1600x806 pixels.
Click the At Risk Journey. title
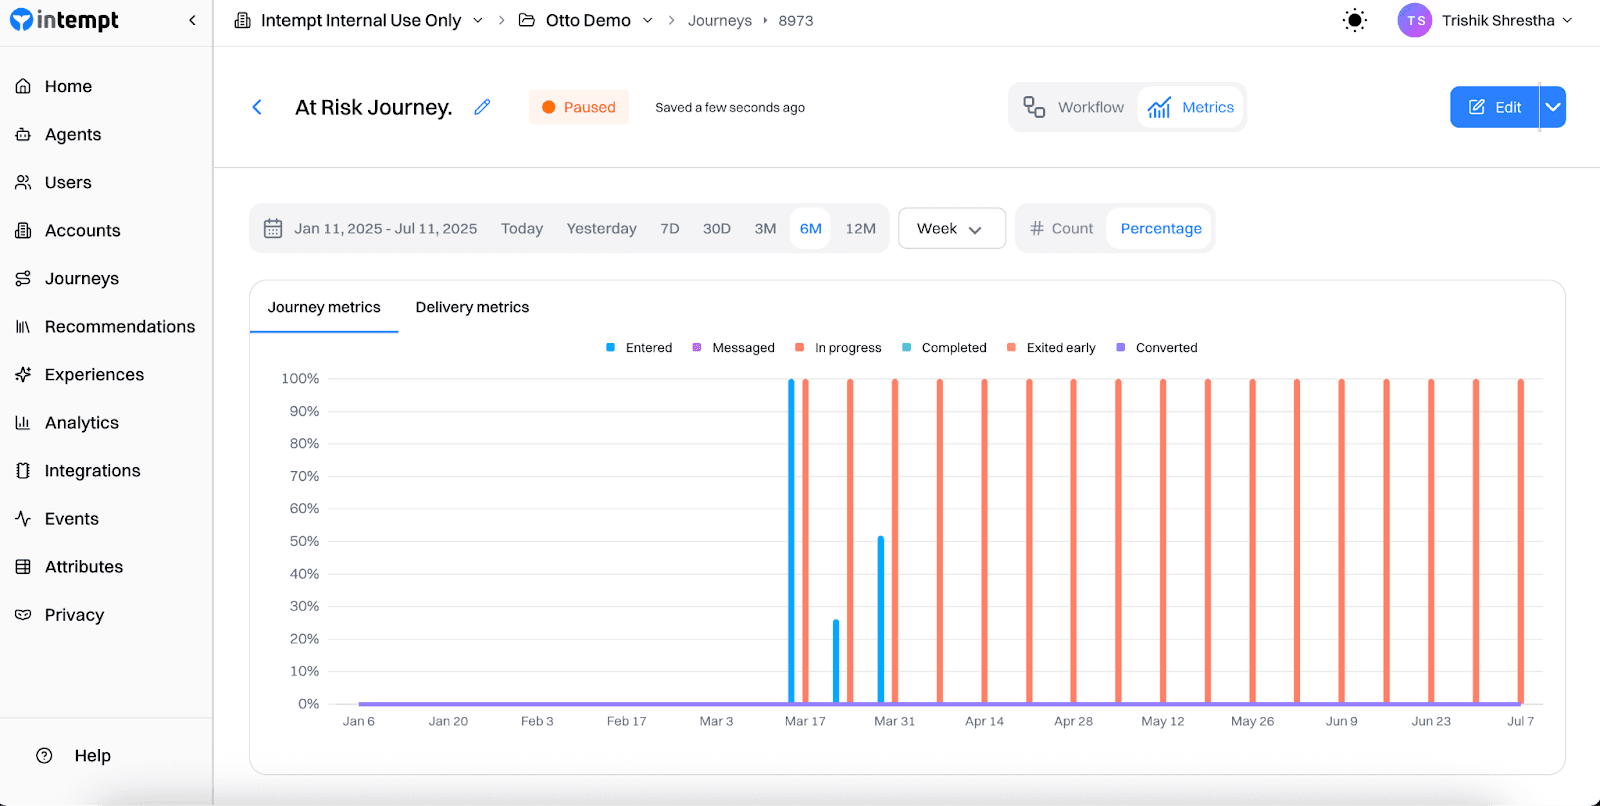[x=373, y=107]
